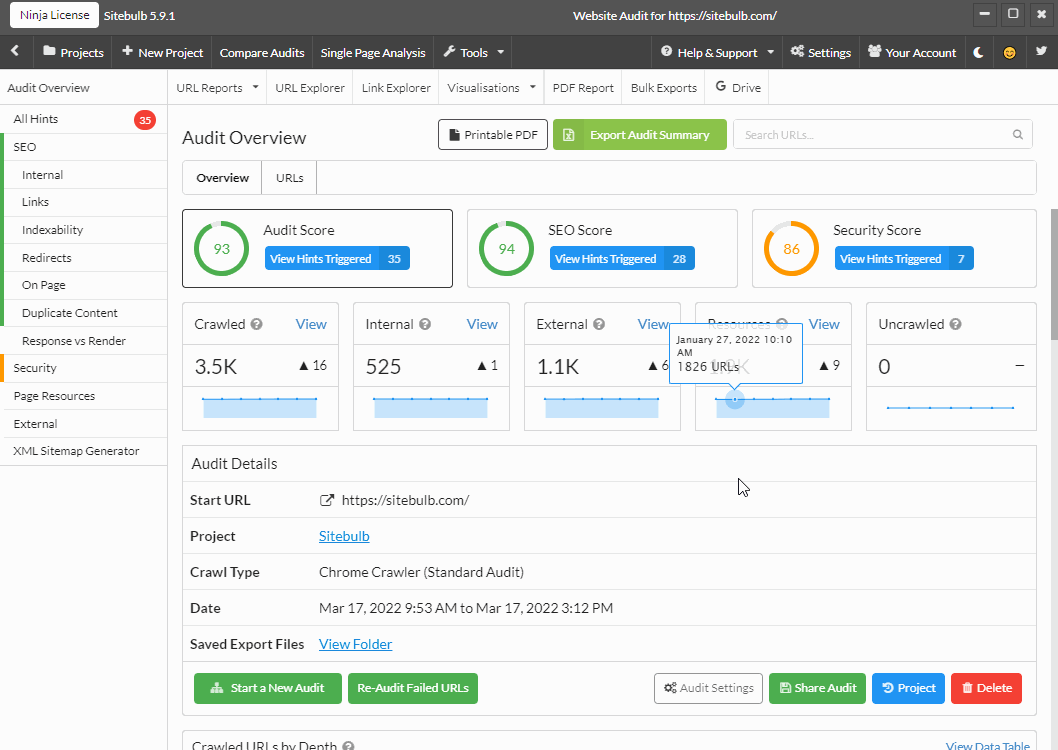Click Re-Audit Failed URLs button
This screenshot has height=750, width=1058.
(x=413, y=688)
